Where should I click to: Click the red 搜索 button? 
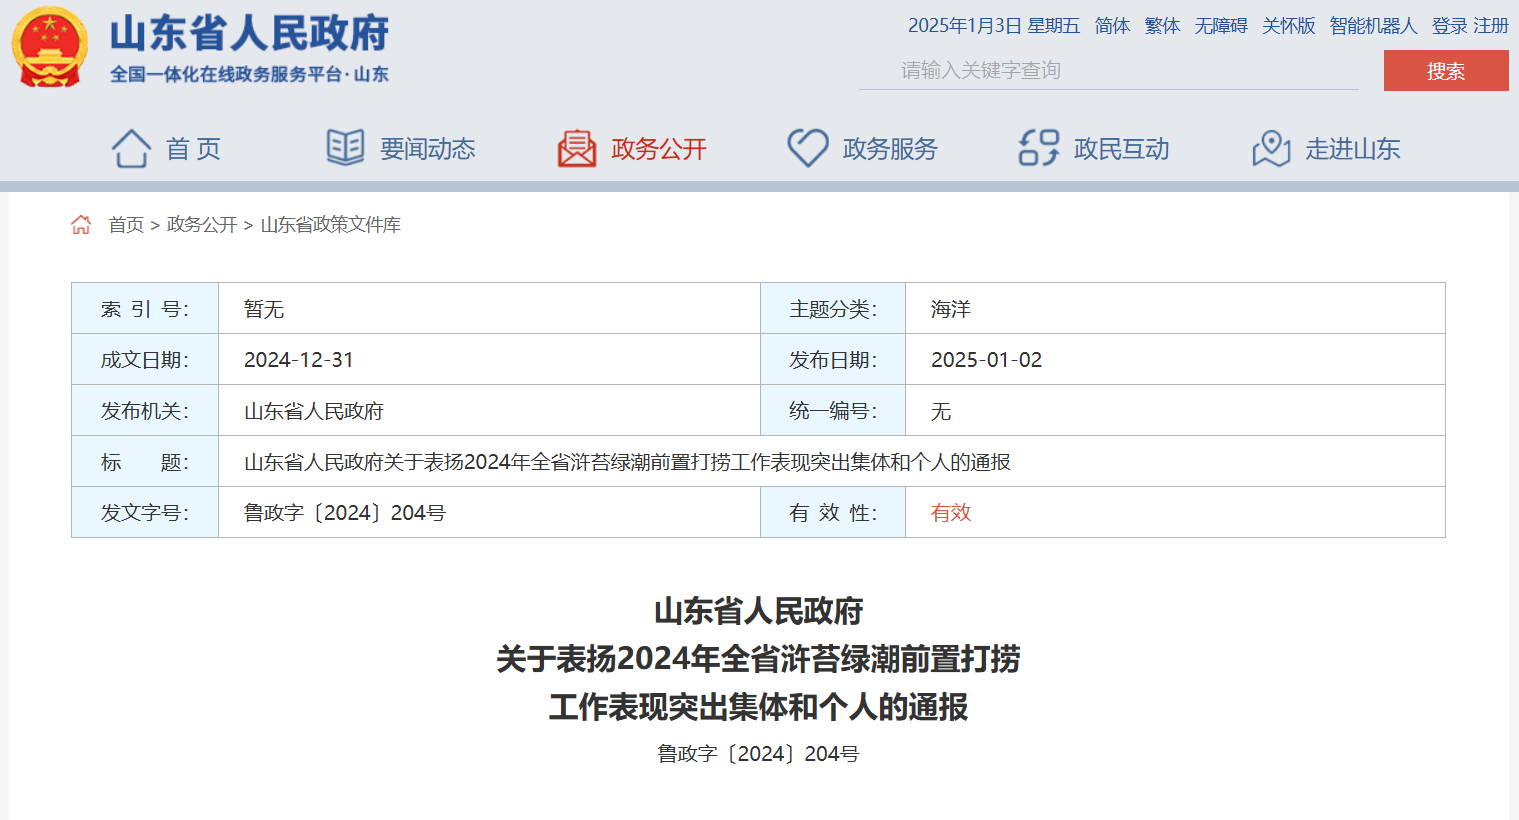coord(1446,71)
